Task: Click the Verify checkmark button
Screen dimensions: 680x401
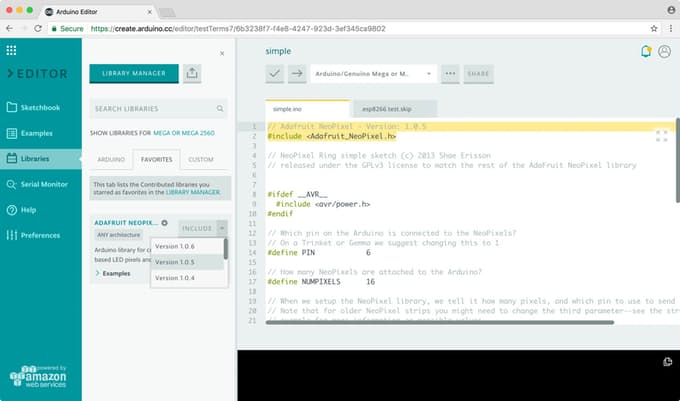Action: pos(275,73)
